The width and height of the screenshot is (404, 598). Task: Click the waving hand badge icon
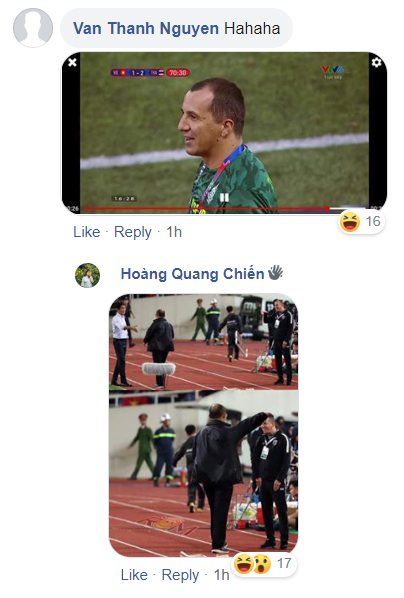[x=275, y=273]
